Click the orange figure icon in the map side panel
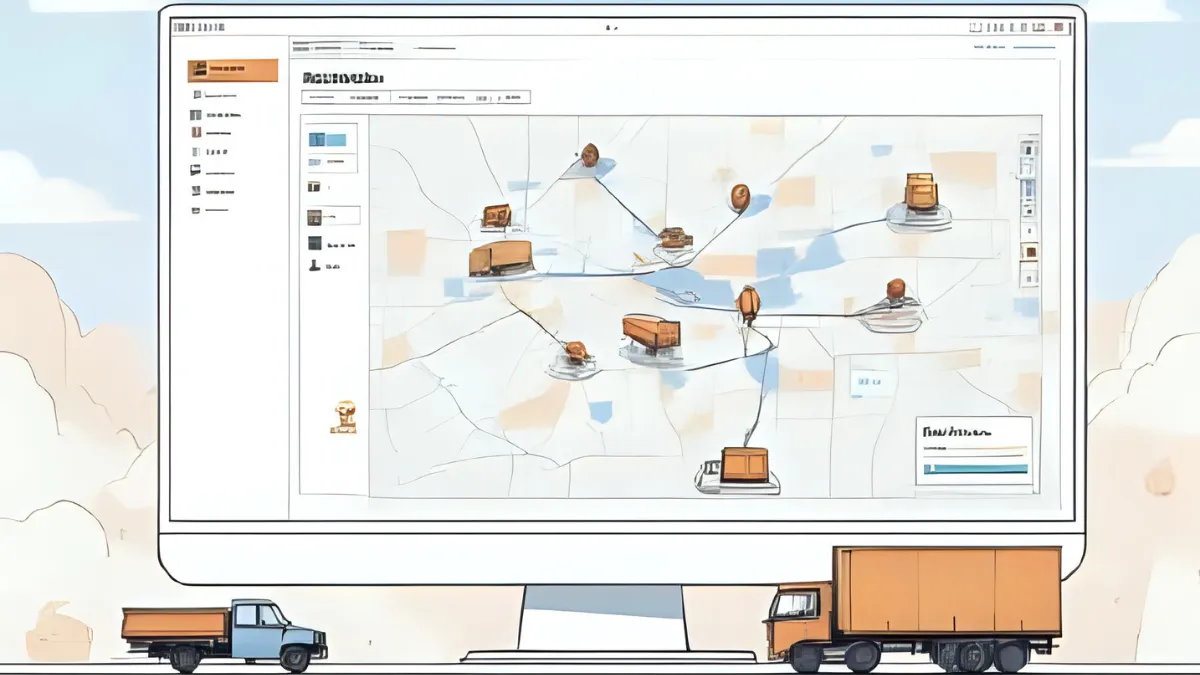Image resolution: width=1200 pixels, height=675 pixels. (343, 416)
